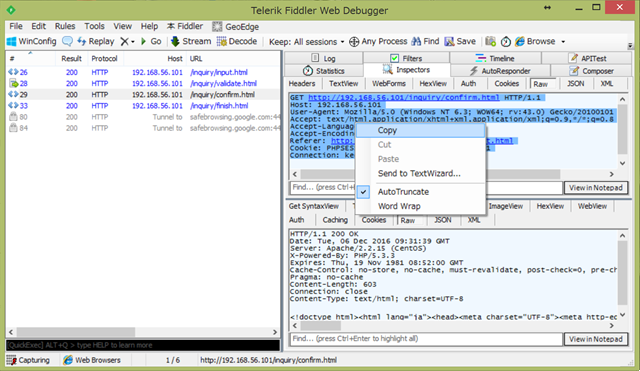Open the View menu

[122, 27]
